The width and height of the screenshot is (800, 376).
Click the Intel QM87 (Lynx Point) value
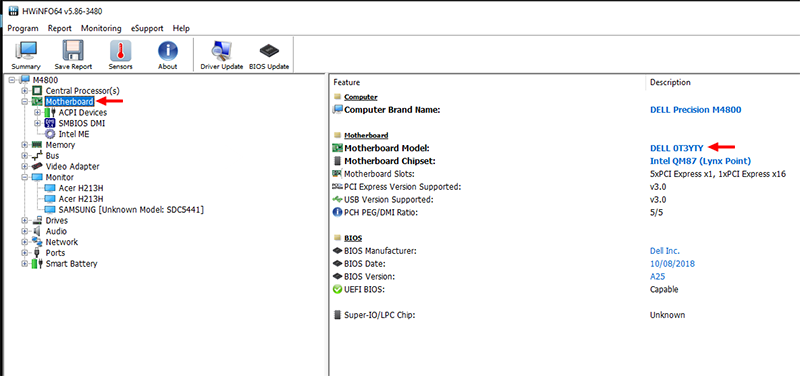point(701,161)
